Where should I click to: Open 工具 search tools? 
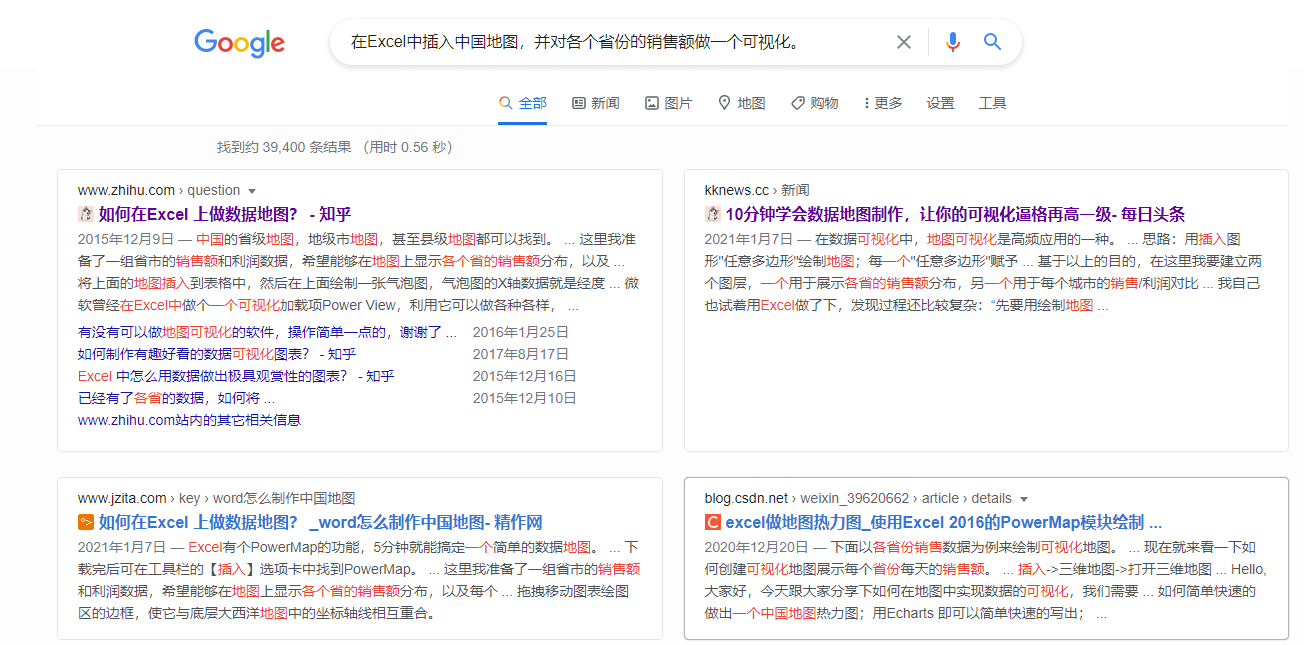992,103
